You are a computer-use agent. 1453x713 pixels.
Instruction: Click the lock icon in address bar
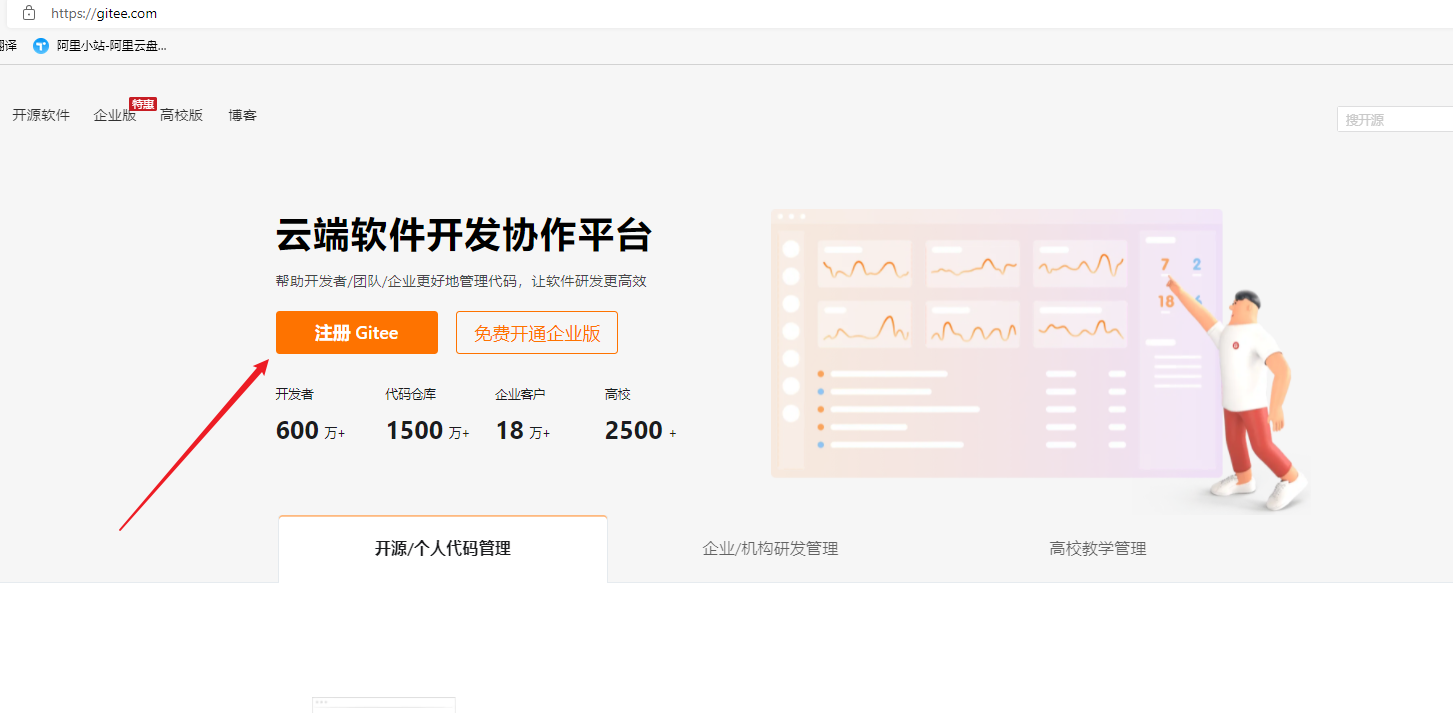[29, 13]
